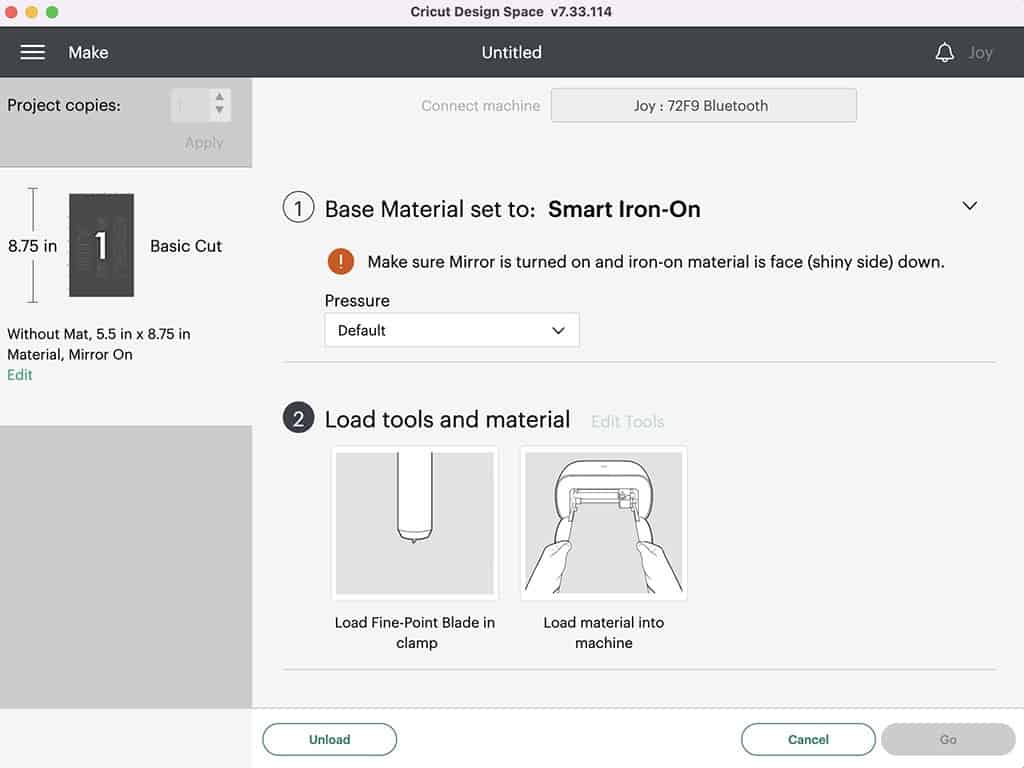Screen dimensions: 1024x768
Task: Click the Untitled project title
Action: pyautogui.click(x=511, y=52)
